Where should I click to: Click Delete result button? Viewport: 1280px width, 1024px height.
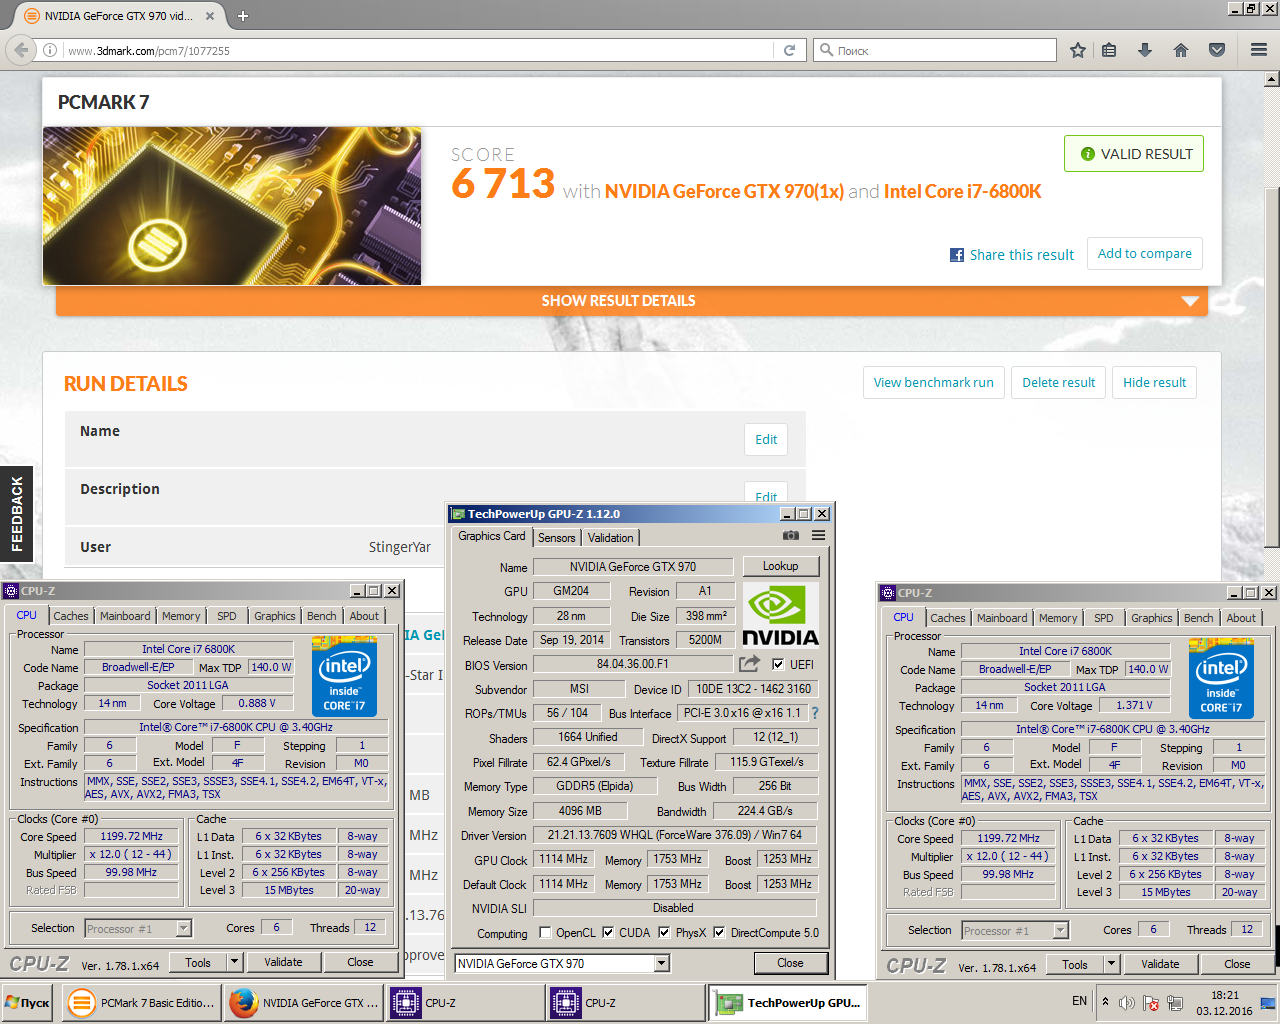click(1059, 382)
